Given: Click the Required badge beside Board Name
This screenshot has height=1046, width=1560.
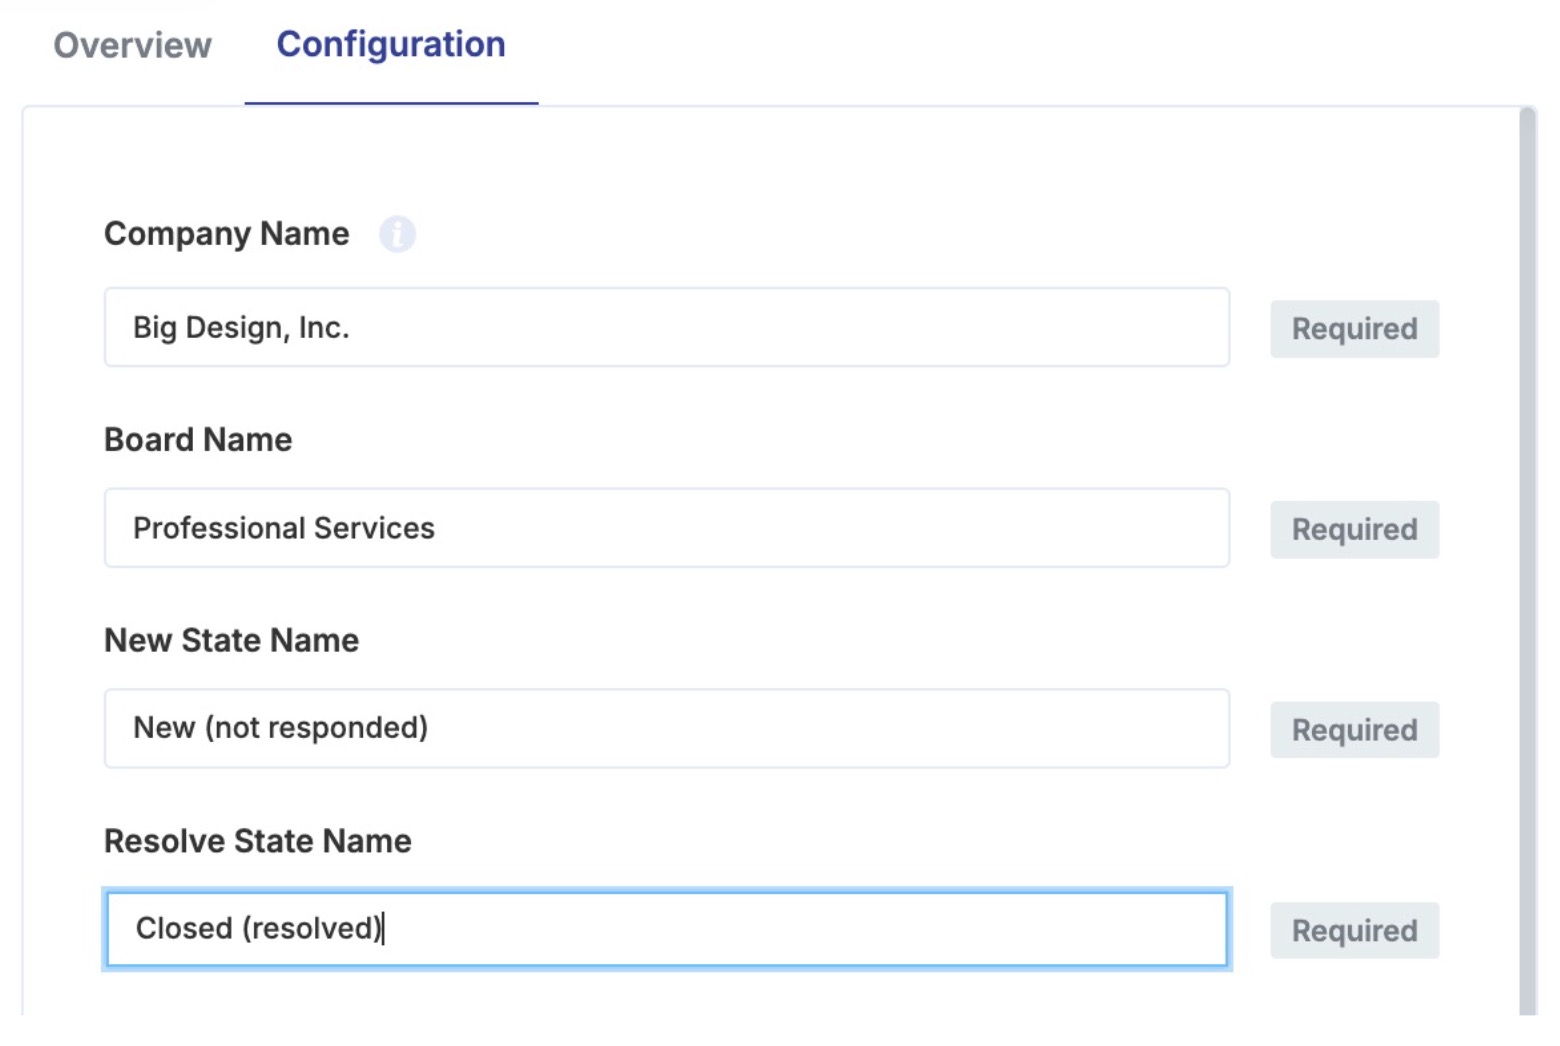Looking at the screenshot, I should click(1353, 529).
